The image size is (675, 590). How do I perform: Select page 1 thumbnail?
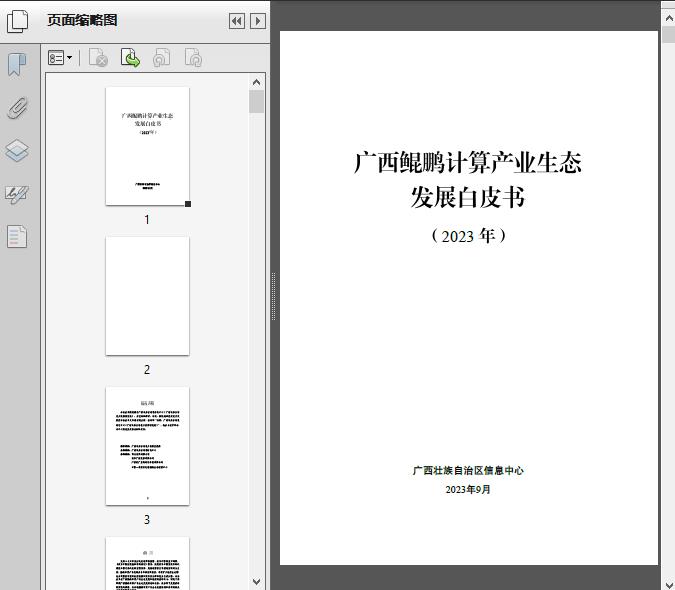click(147, 146)
